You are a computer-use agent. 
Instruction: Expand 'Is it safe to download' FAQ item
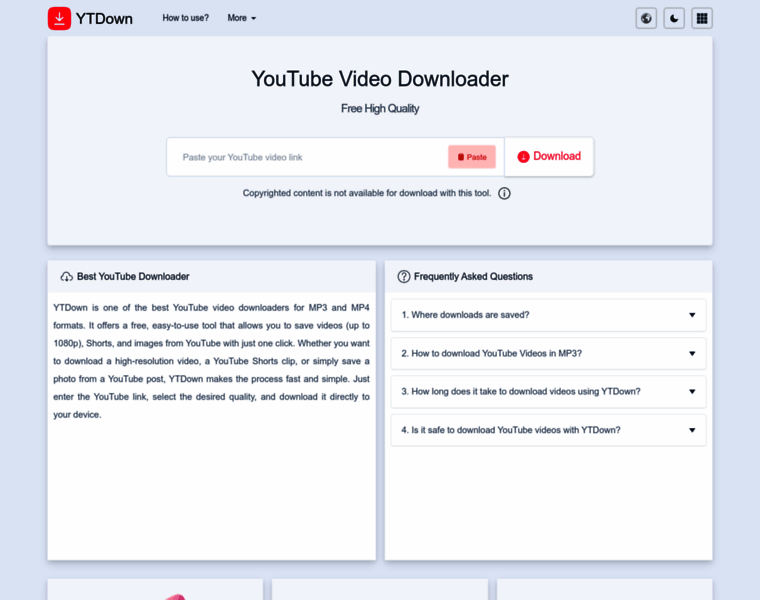[x=511, y=430]
